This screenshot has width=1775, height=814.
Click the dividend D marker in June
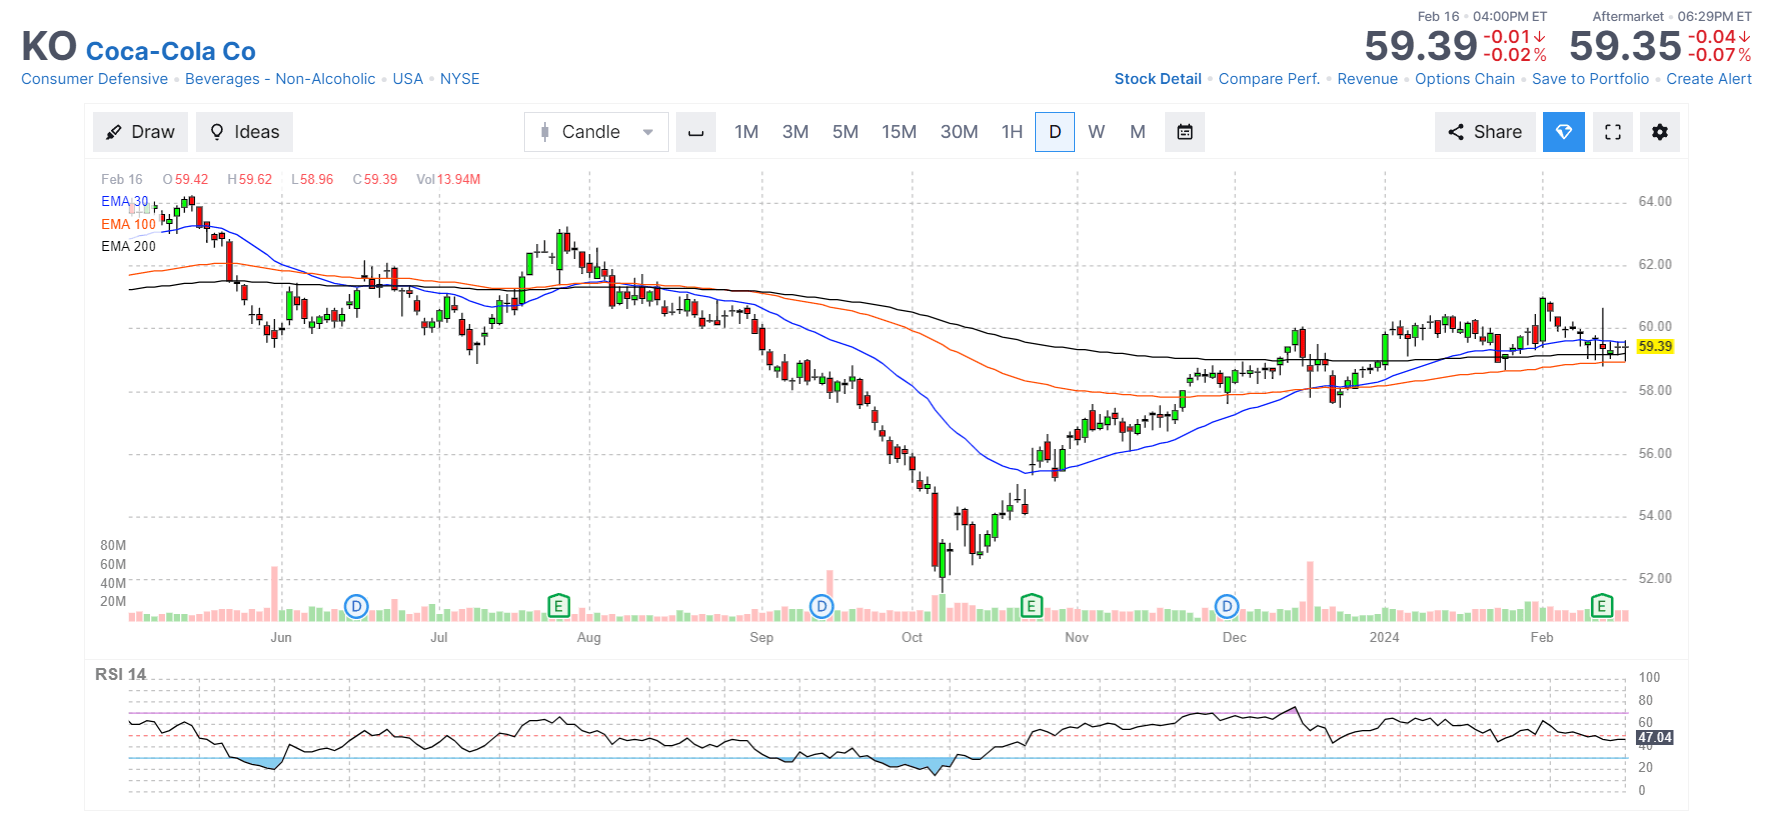pos(356,606)
